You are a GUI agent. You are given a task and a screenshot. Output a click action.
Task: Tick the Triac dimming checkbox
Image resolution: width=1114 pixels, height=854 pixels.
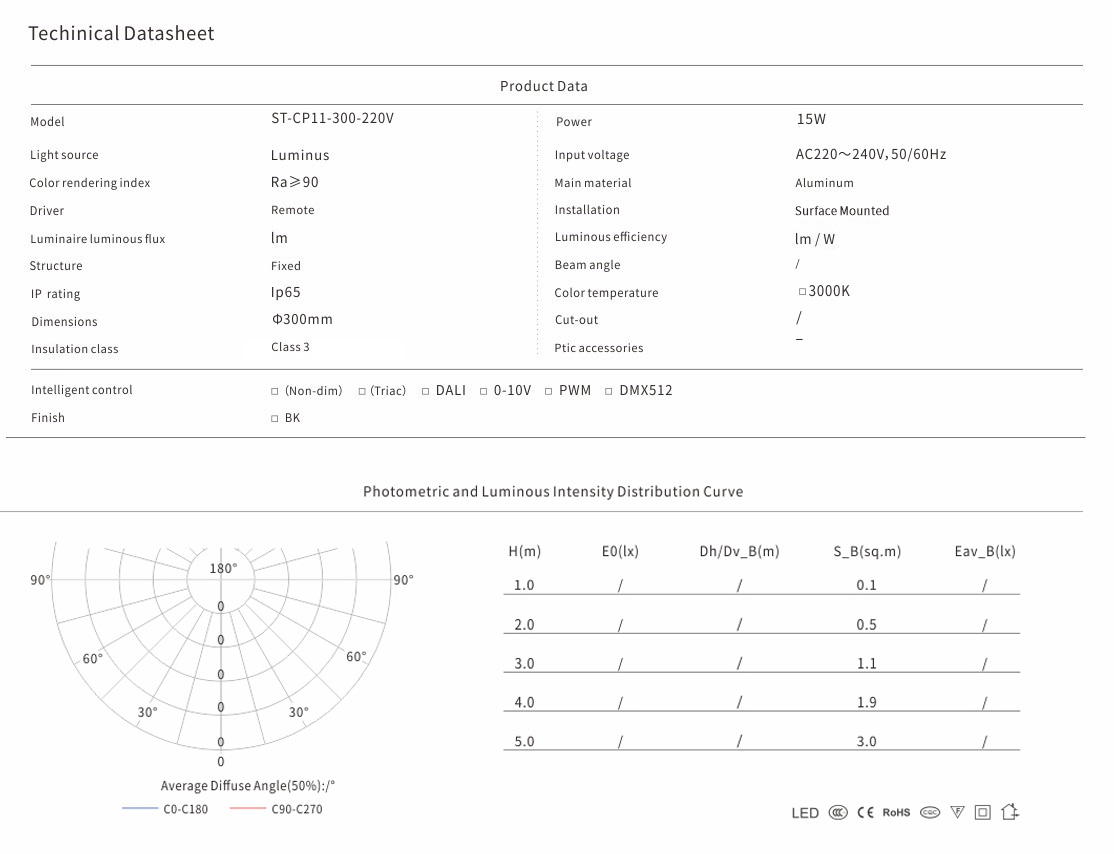362,392
